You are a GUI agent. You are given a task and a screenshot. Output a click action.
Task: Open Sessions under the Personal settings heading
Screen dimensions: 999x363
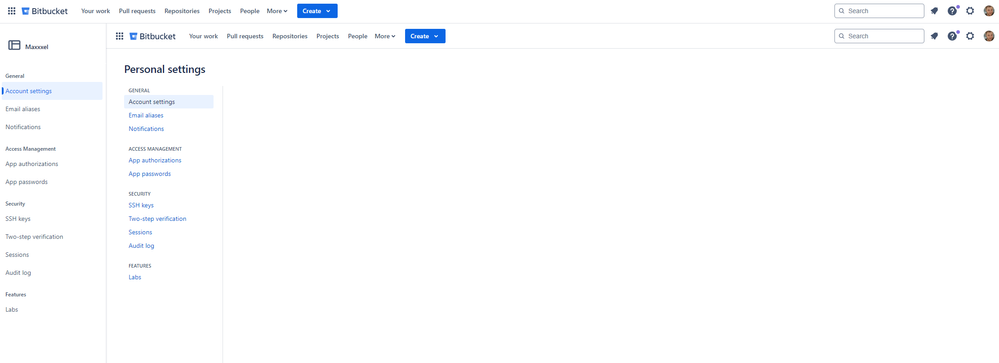[140, 232]
